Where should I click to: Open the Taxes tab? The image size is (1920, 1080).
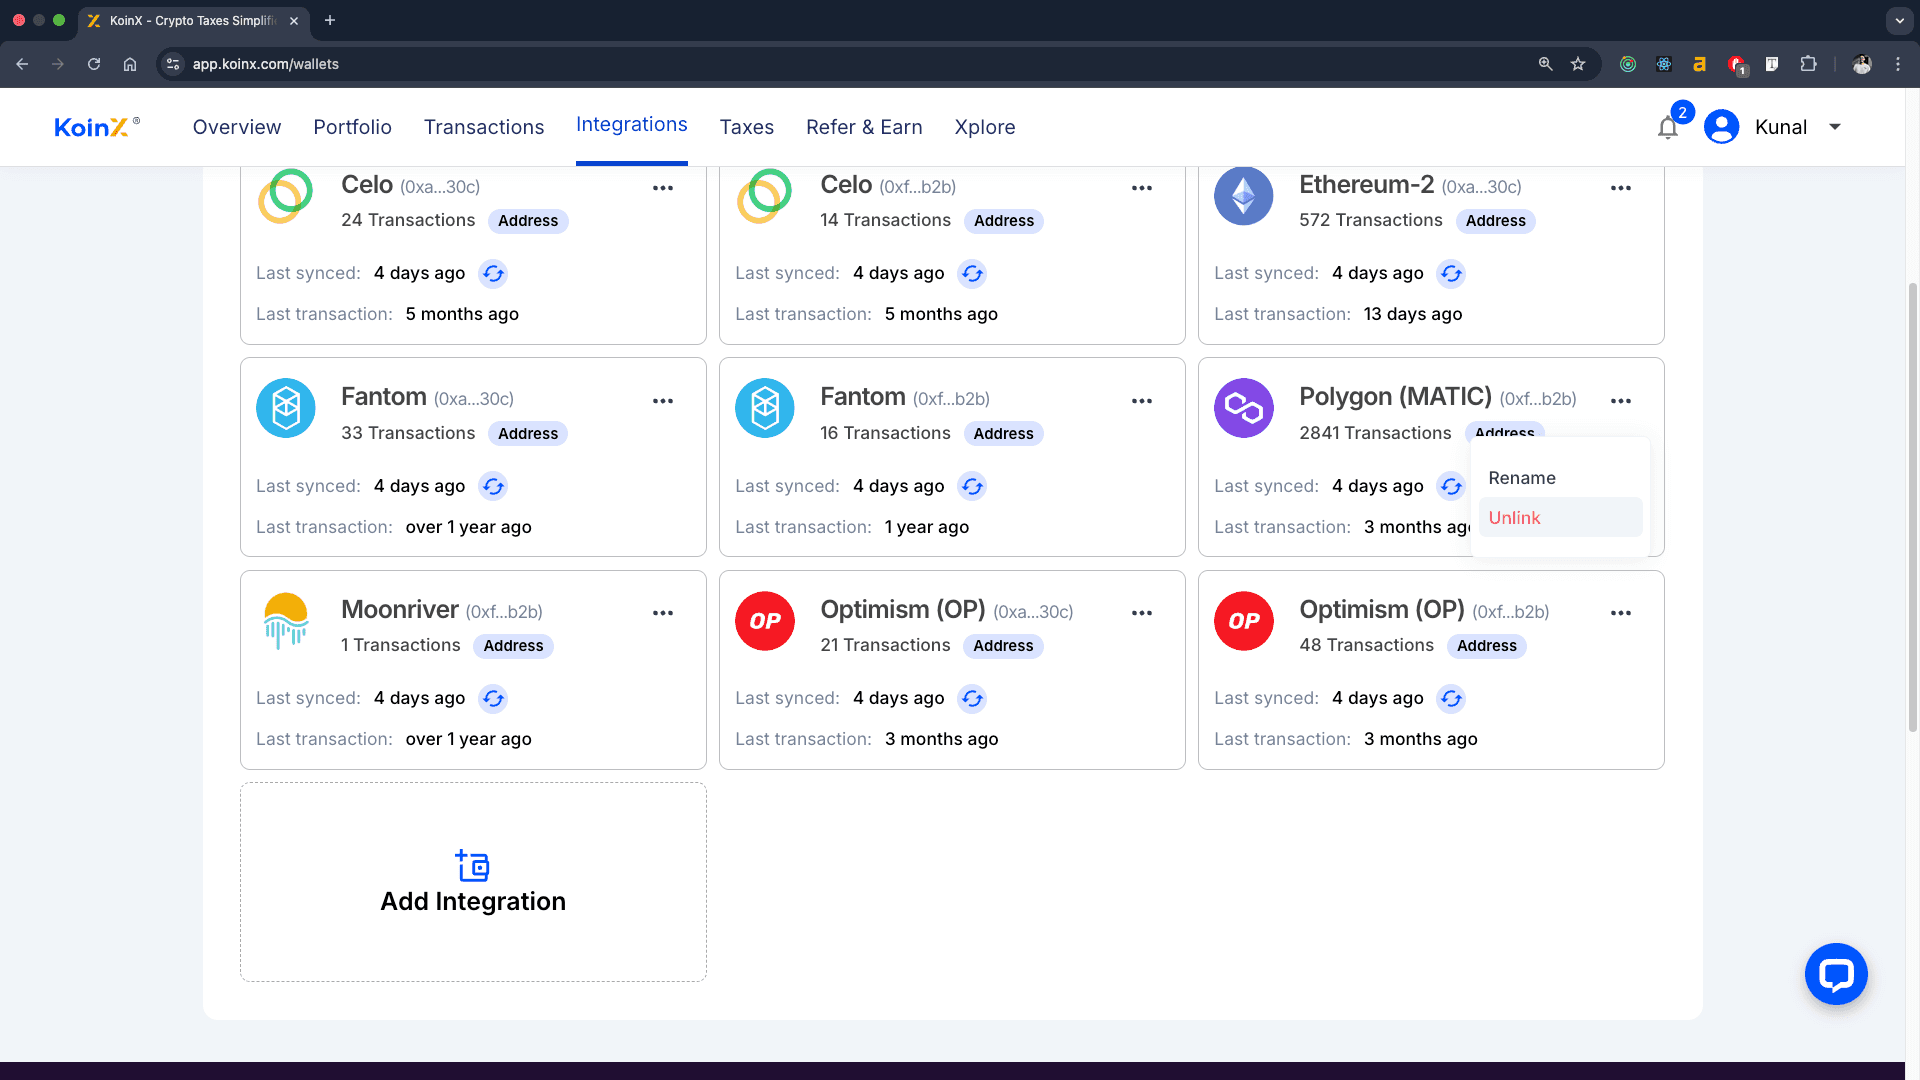747,127
